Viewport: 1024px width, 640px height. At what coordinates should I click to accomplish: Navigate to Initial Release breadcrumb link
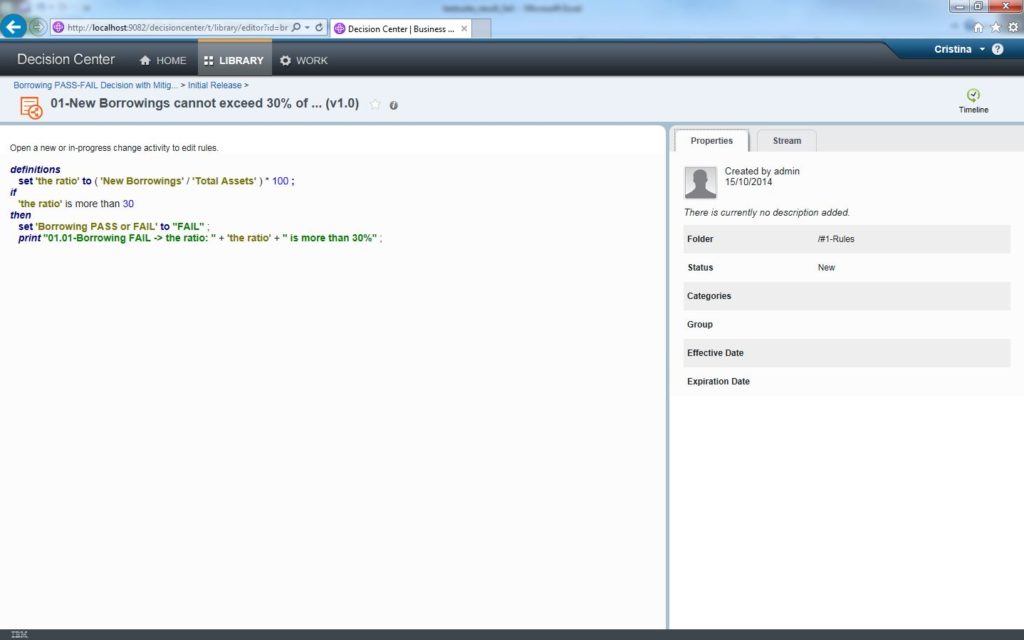point(214,85)
